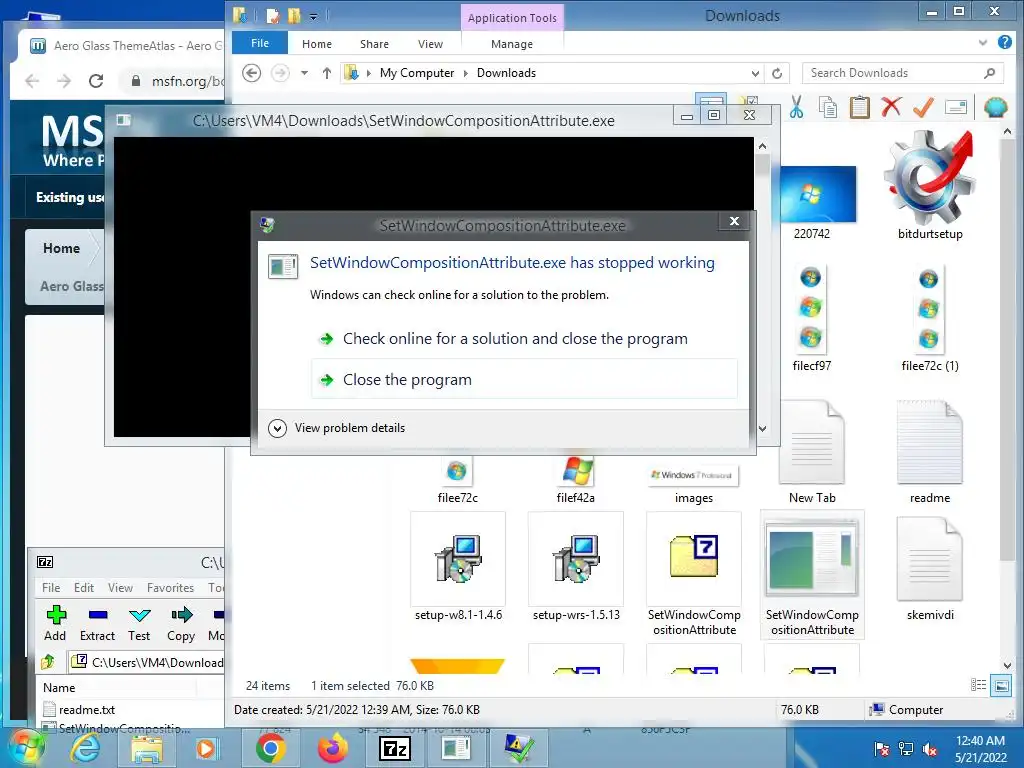This screenshot has width=1024, height=768.
Task: Click the 7-Zip Copy icon
Action: pos(182,615)
